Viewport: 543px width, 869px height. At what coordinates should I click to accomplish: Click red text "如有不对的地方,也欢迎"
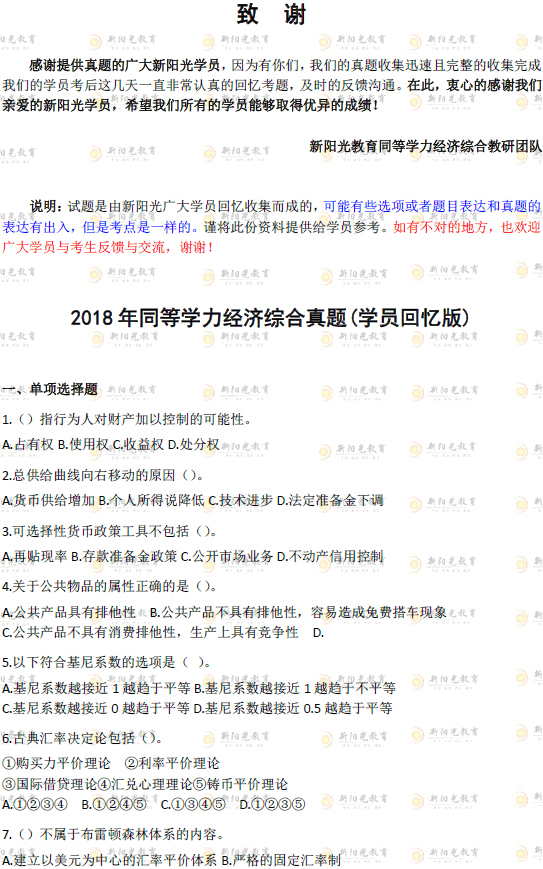click(x=467, y=227)
